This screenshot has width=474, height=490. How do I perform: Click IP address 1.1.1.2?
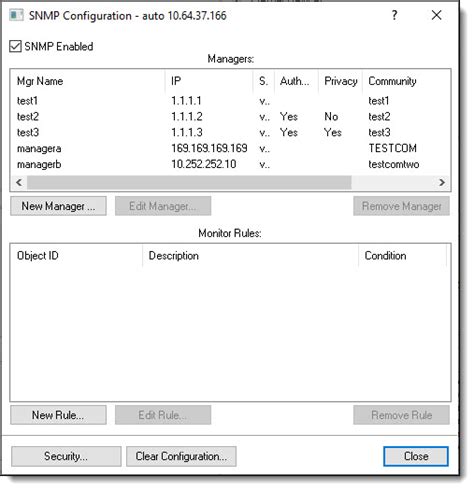coord(187,116)
